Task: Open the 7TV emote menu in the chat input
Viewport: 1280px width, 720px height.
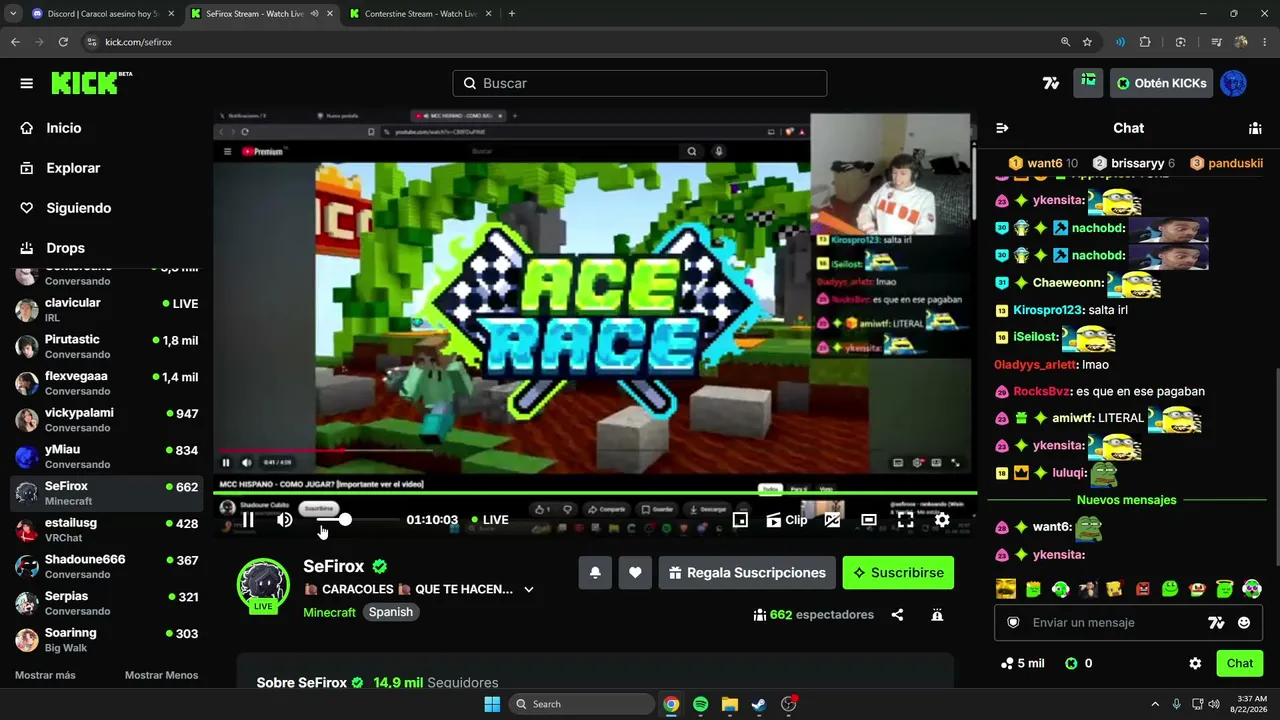Action: tap(1216, 622)
